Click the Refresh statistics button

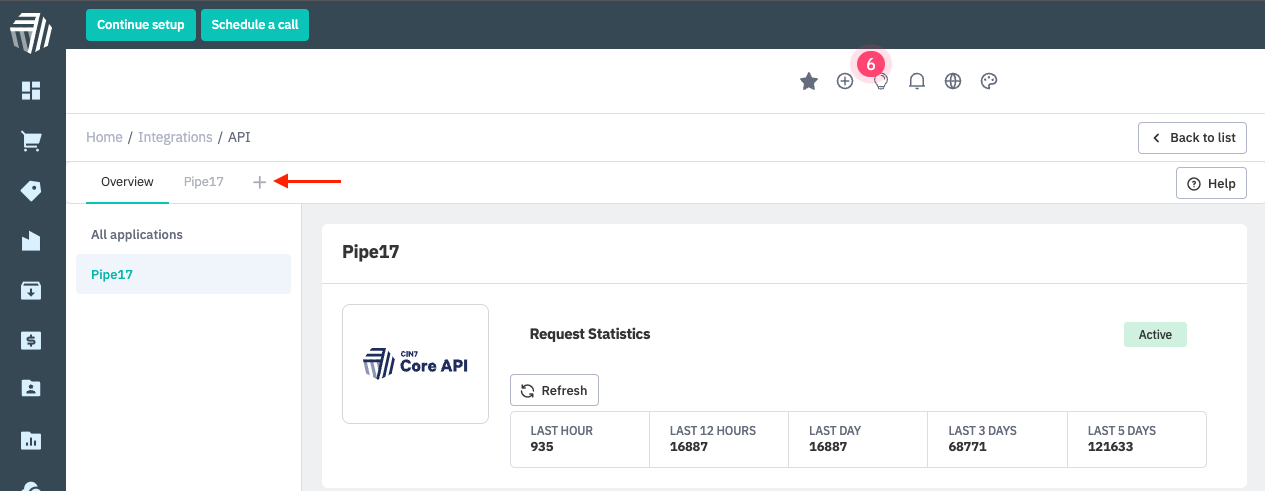coord(554,390)
